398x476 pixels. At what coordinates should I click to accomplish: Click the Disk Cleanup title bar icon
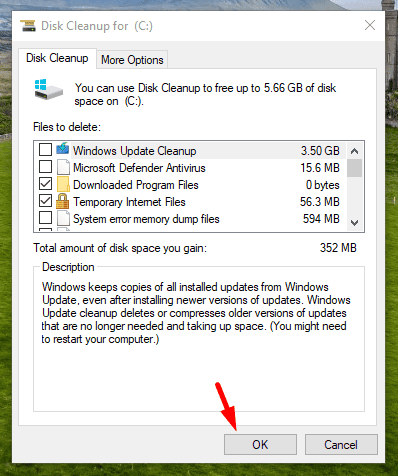[28, 26]
